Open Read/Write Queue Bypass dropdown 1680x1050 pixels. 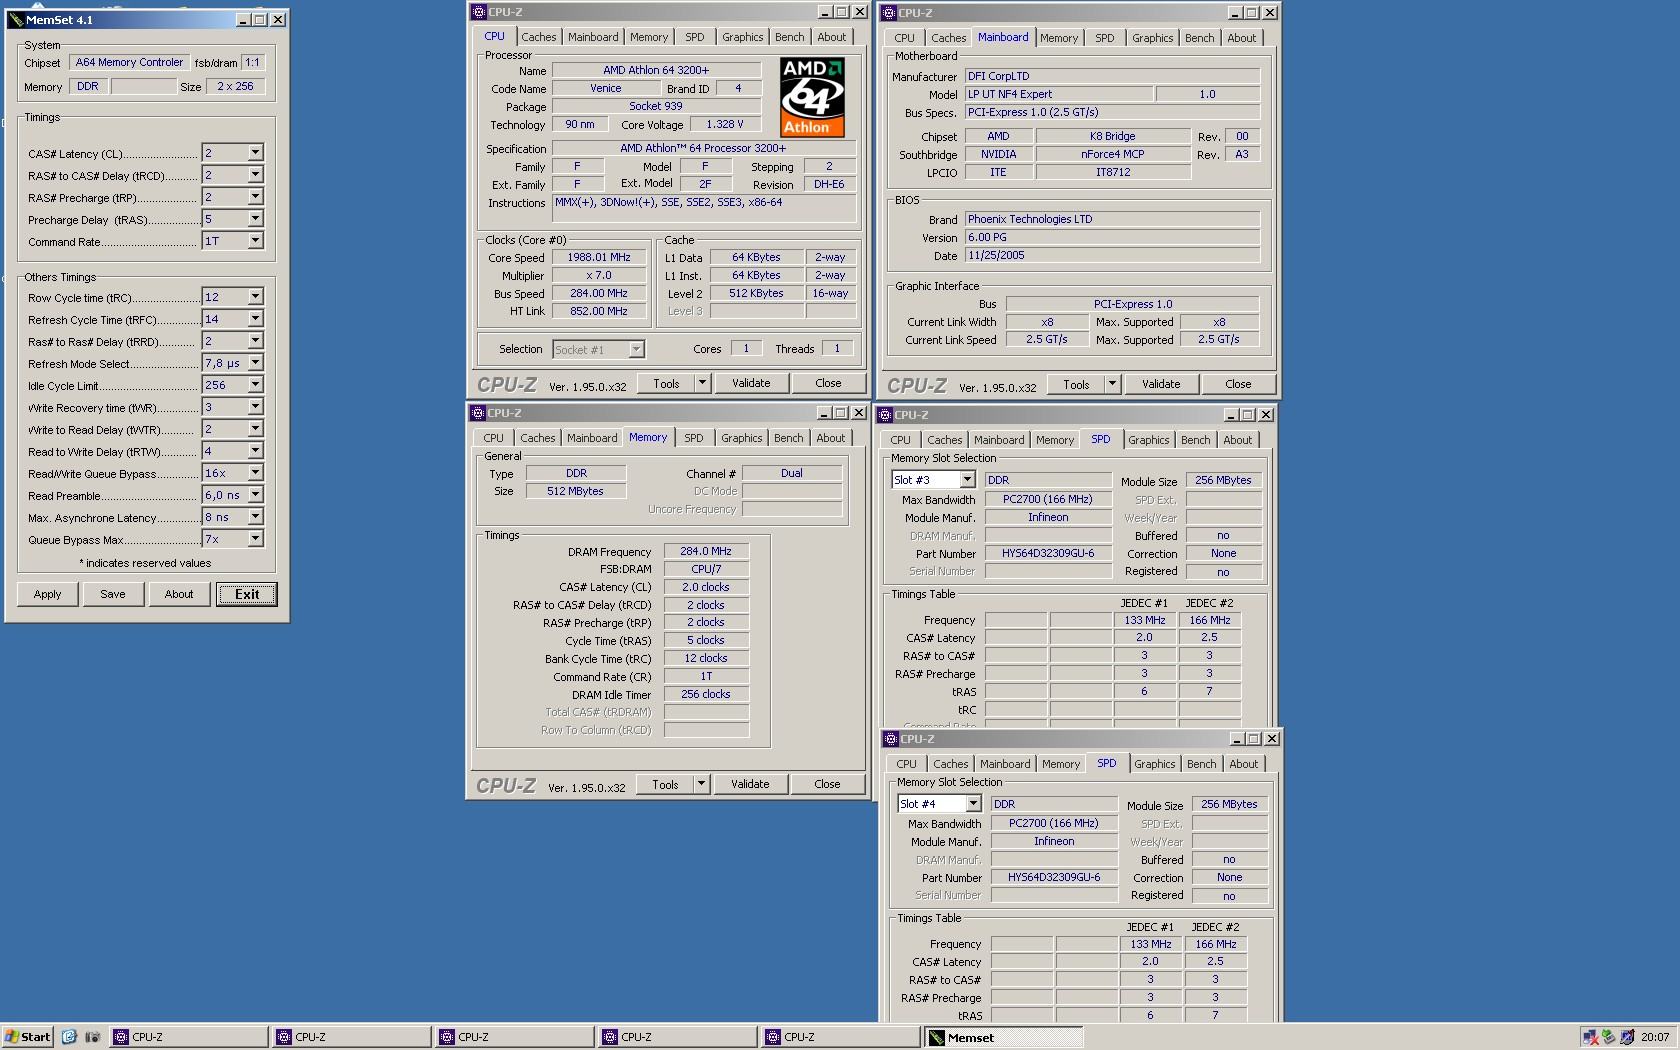(x=255, y=473)
